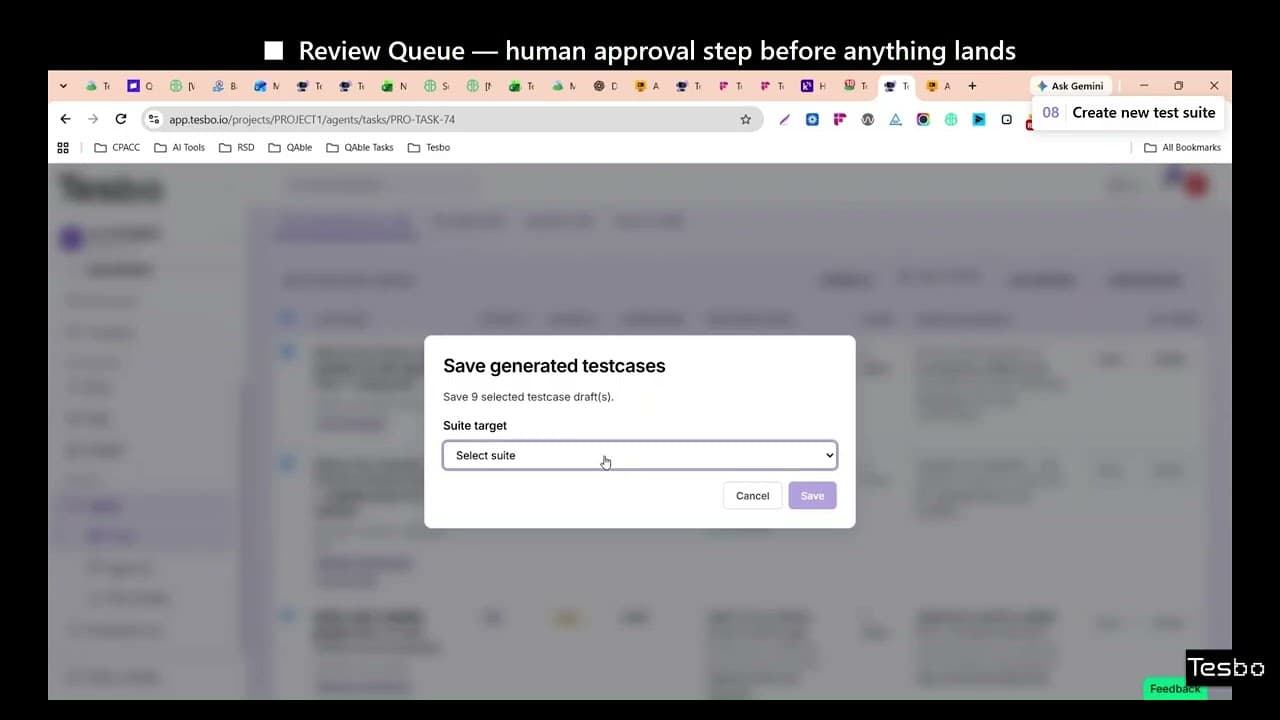Open the AI Tools bookmarks folder
The image size is (1280, 720).
pyautogui.click(x=179, y=147)
